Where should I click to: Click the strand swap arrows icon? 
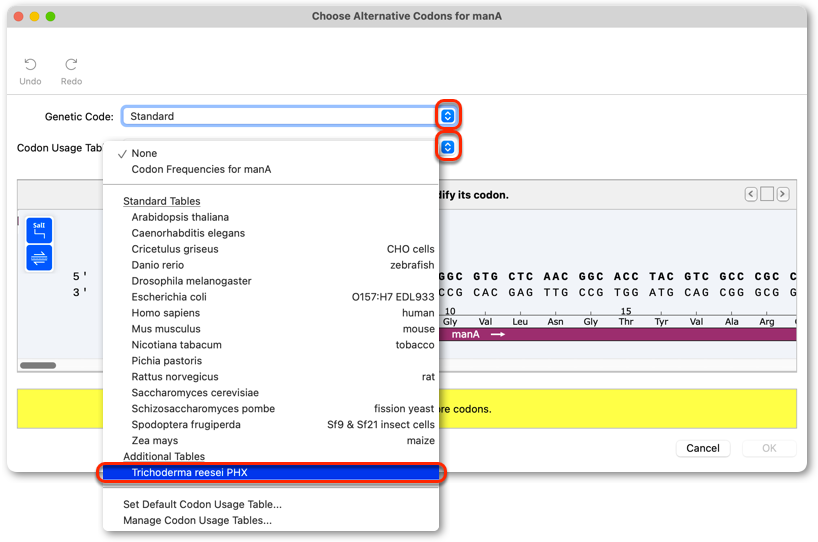click(x=39, y=258)
